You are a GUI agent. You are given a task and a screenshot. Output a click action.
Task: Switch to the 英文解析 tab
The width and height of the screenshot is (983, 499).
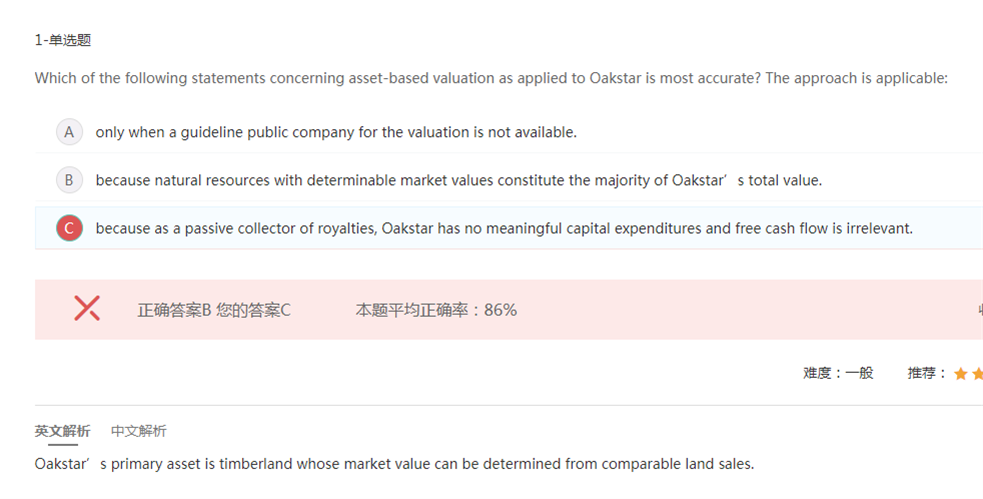(62, 431)
